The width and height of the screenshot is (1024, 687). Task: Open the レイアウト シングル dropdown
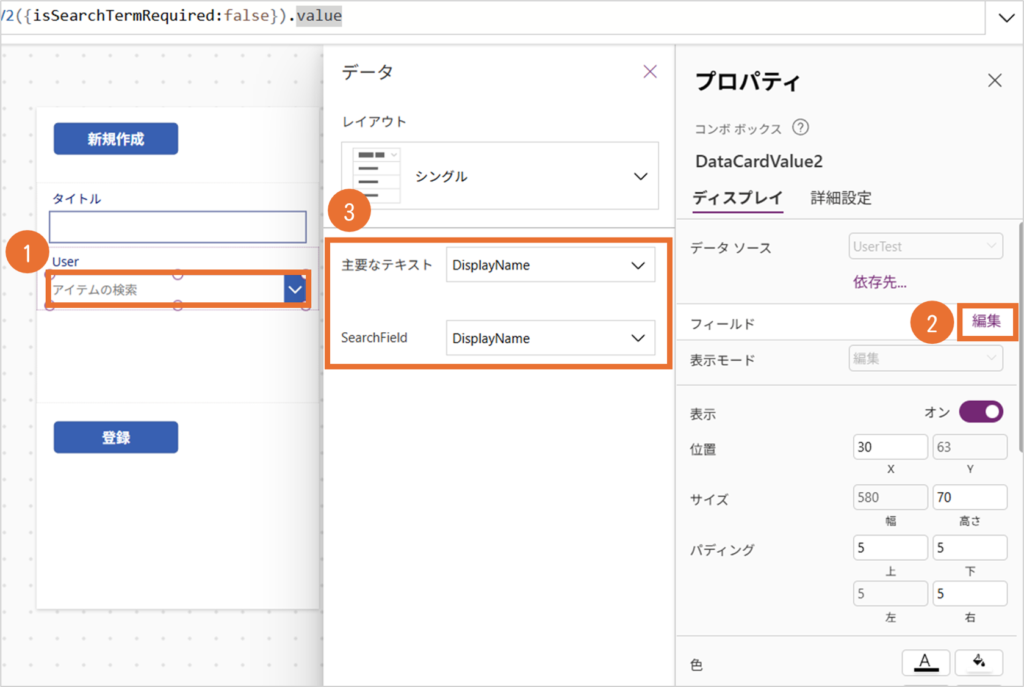(x=640, y=176)
